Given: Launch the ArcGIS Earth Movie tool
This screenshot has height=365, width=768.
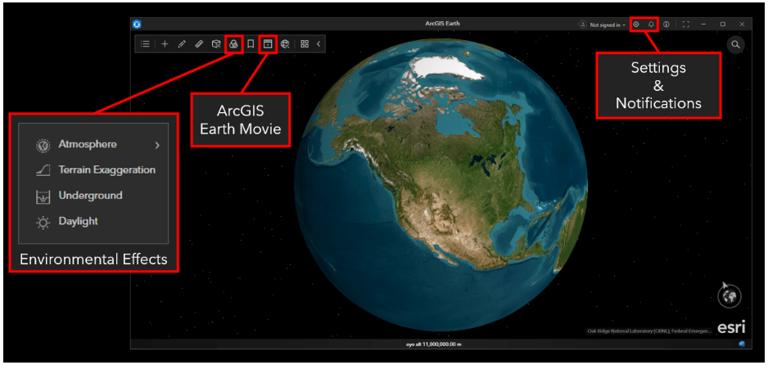Looking at the screenshot, I should [267, 44].
